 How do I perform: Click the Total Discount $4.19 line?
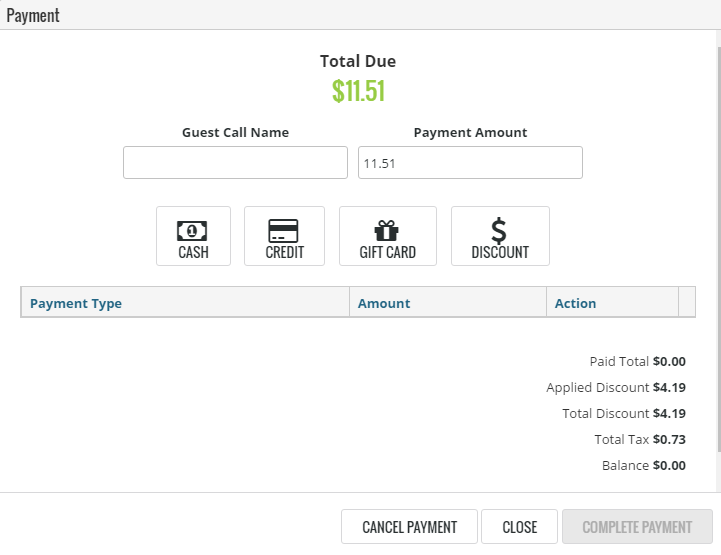pos(624,414)
